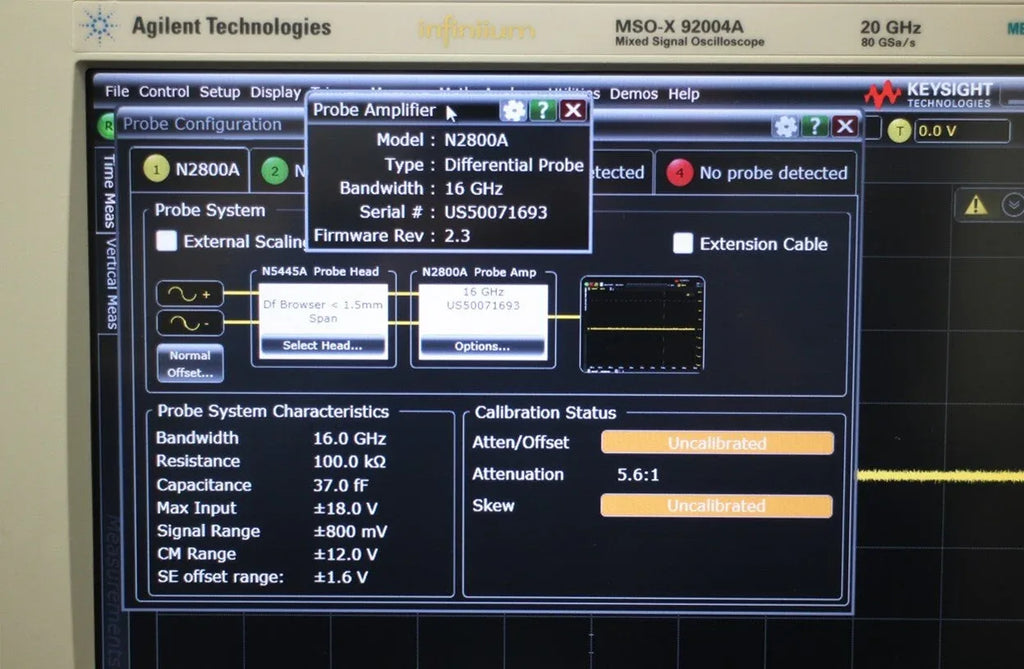Click Bandwidth 16.0 GHz value
The width and height of the screenshot is (1024, 669).
(349, 438)
